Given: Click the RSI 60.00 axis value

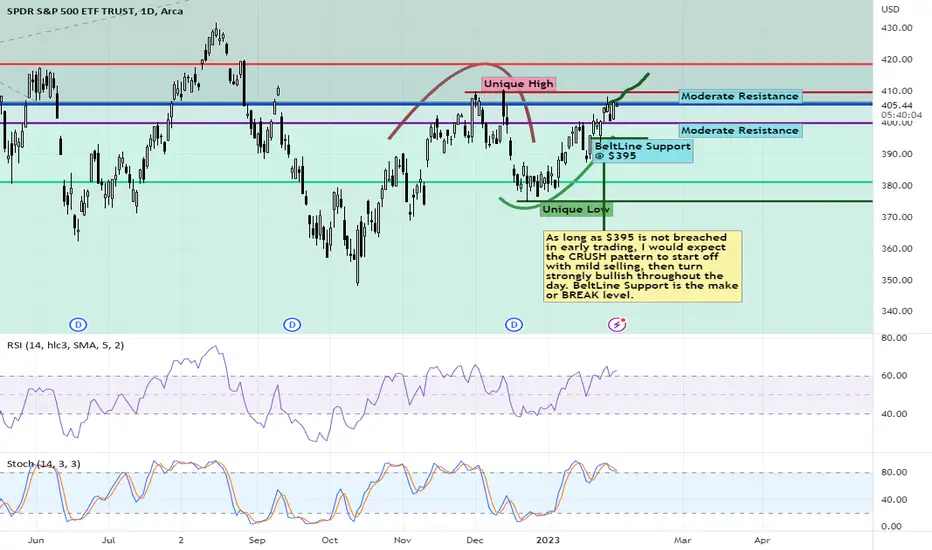Looking at the screenshot, I should point(895,376).
